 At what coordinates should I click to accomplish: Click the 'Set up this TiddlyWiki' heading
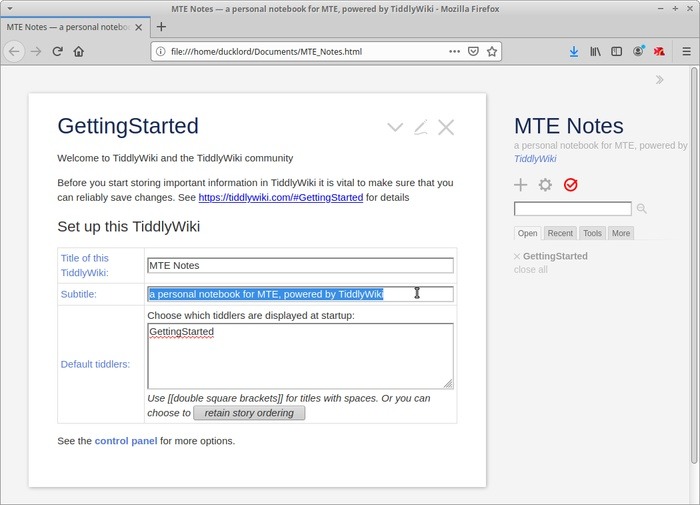pyautogui.click(x=129, y=226)
